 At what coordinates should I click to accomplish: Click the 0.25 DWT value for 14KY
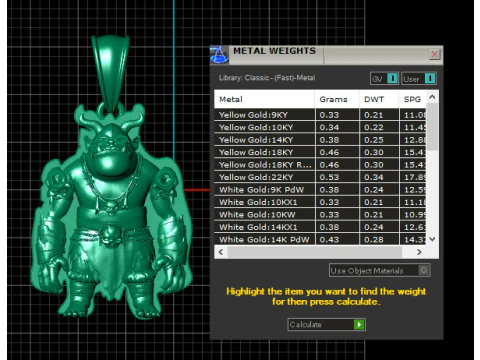(x=374, y=140)
